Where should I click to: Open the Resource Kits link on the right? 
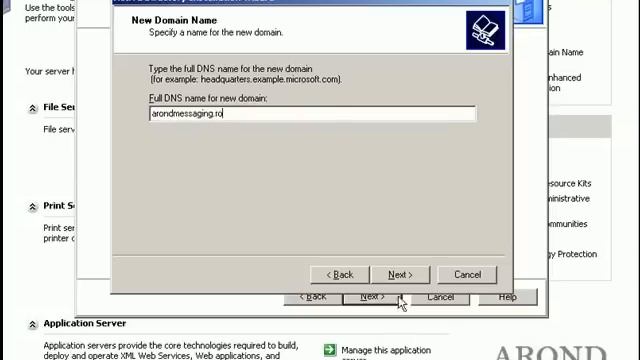(x=570, y=184)
